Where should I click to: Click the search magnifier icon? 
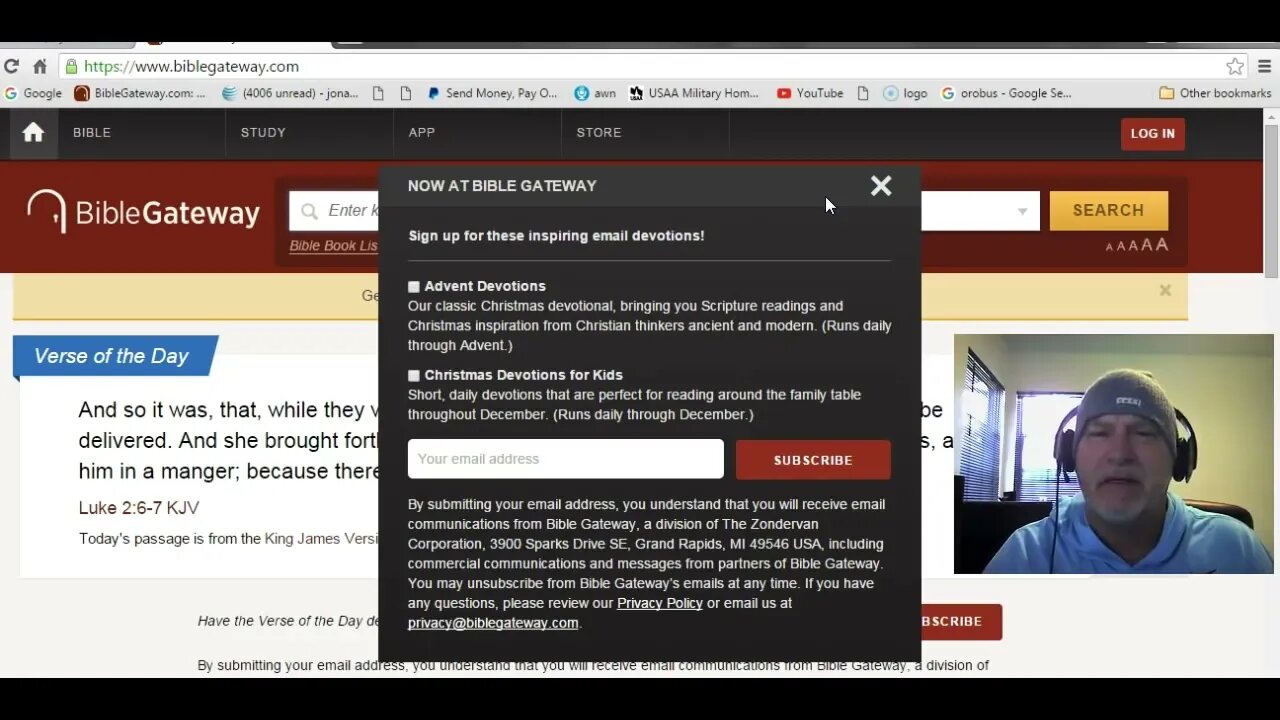click(309, 211)
